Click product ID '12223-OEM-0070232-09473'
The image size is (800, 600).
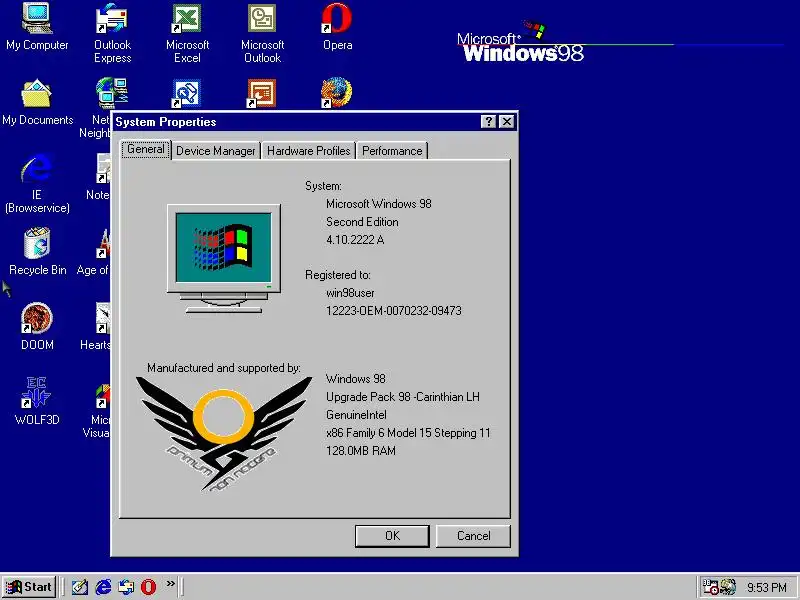click(x=393, y=311)
